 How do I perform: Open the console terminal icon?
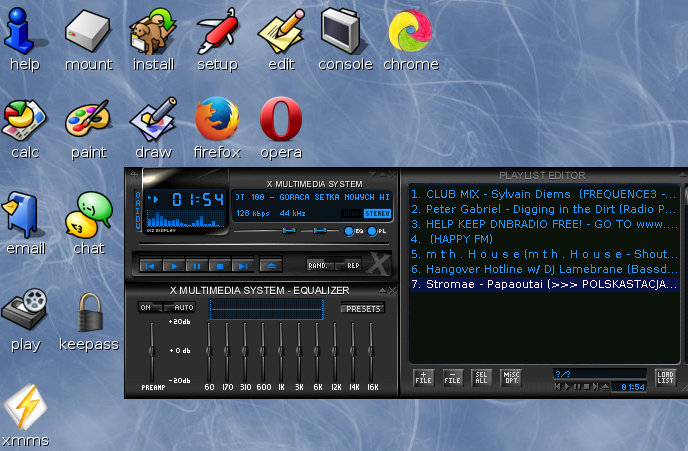tap(345, 39)
